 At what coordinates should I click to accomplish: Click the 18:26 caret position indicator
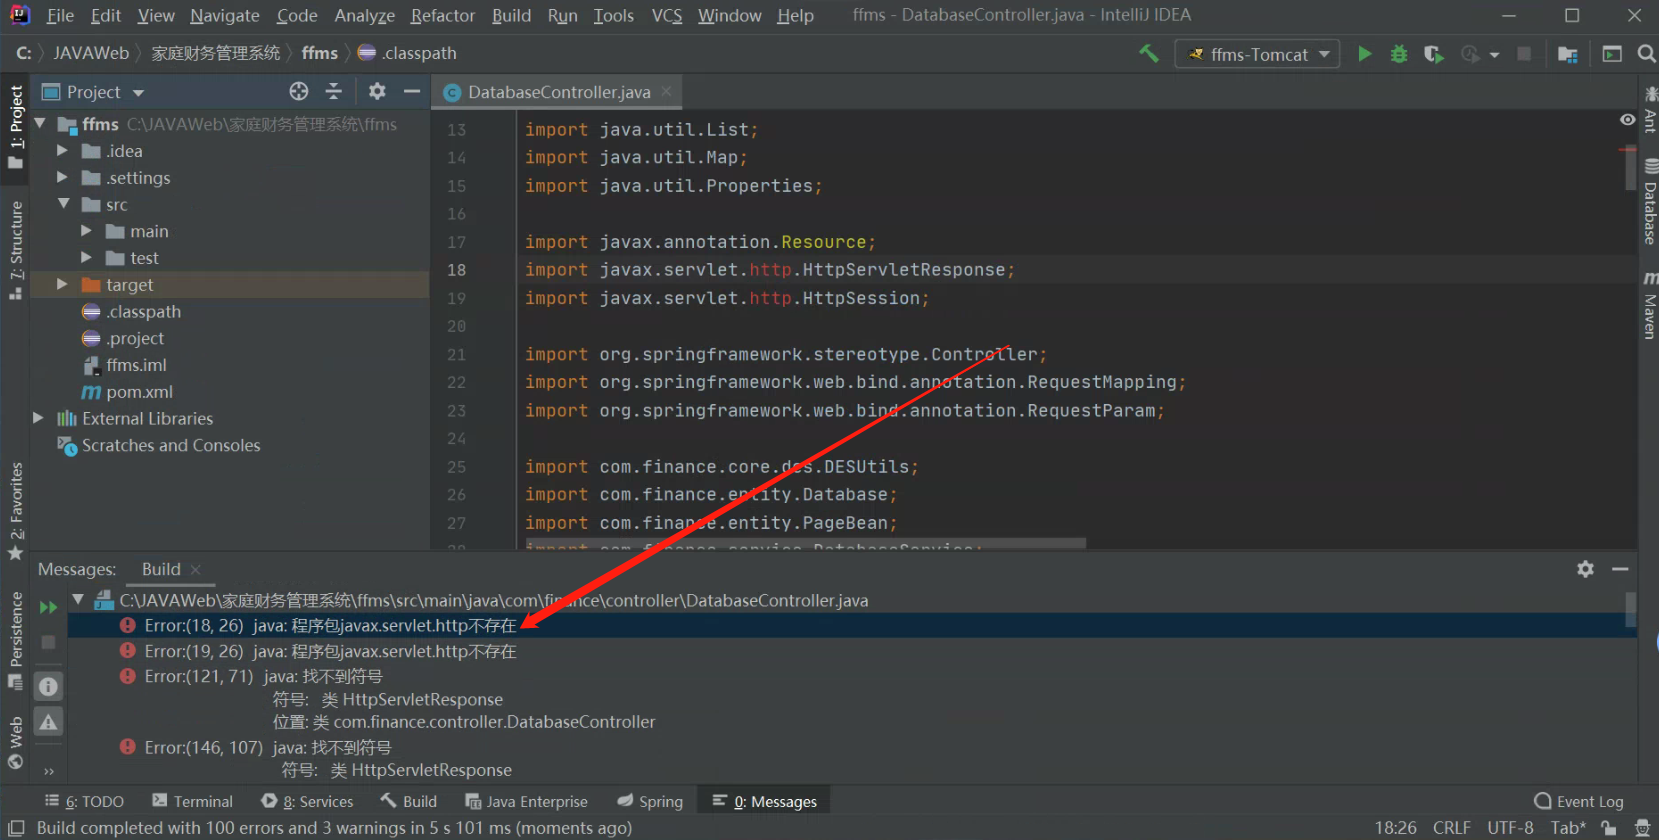click(1395, 828)
